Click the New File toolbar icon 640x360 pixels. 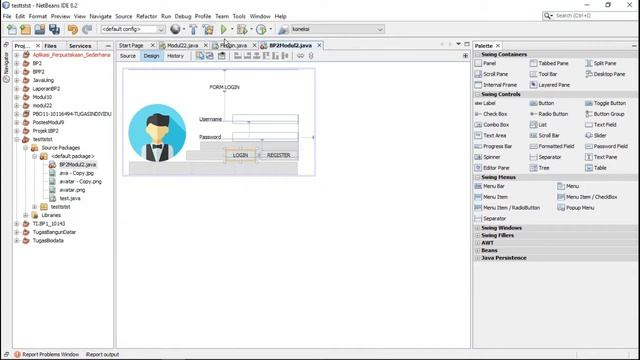pyautogui.click(x=11, y=29)
